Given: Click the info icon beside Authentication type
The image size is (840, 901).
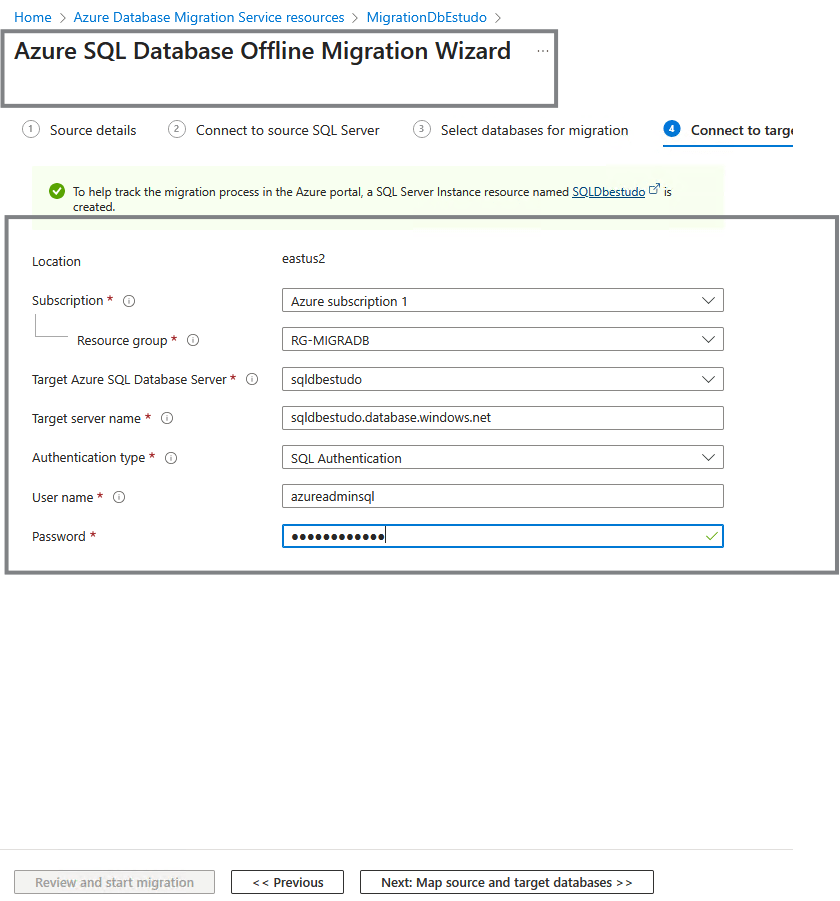Looking at the screenshot, I should coord(171,458).
